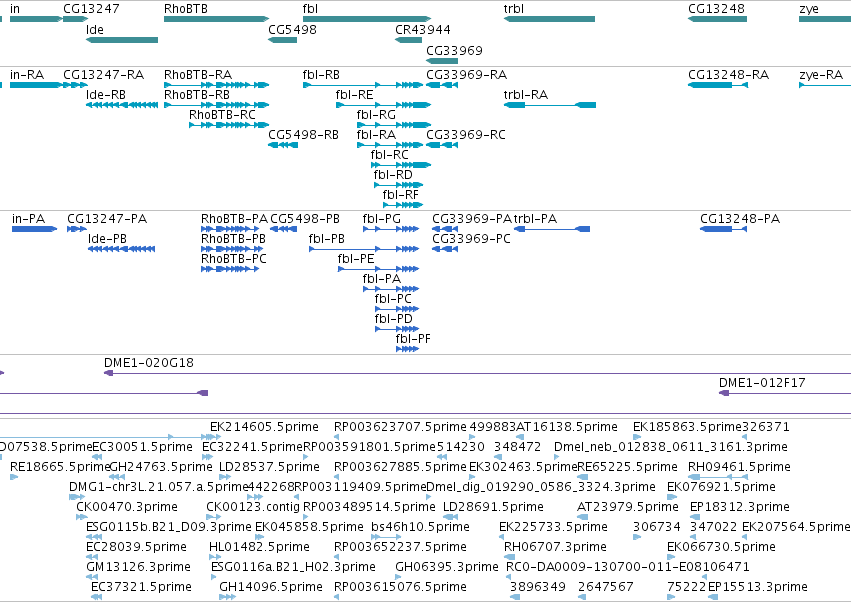Click the fbl gene bar glyph
The image size is (851, 602).
(367, 19)
